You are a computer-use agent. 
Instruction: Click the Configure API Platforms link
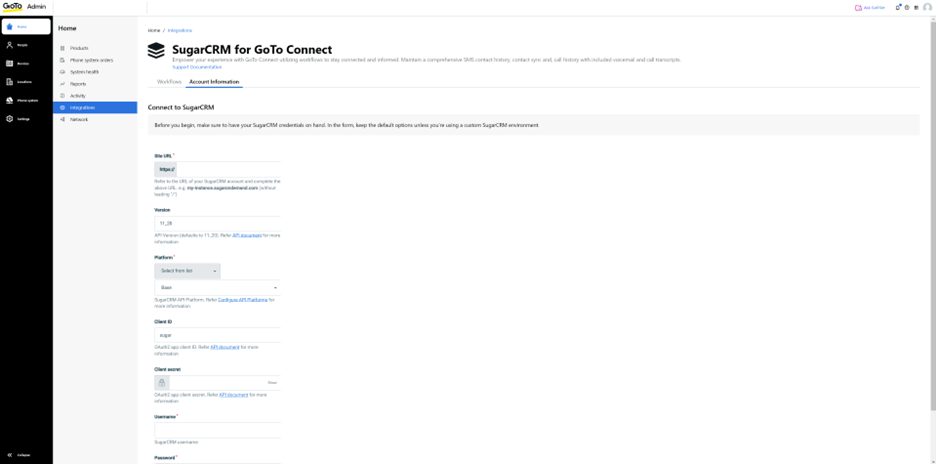pyautogui.click(x=242, y=299)
